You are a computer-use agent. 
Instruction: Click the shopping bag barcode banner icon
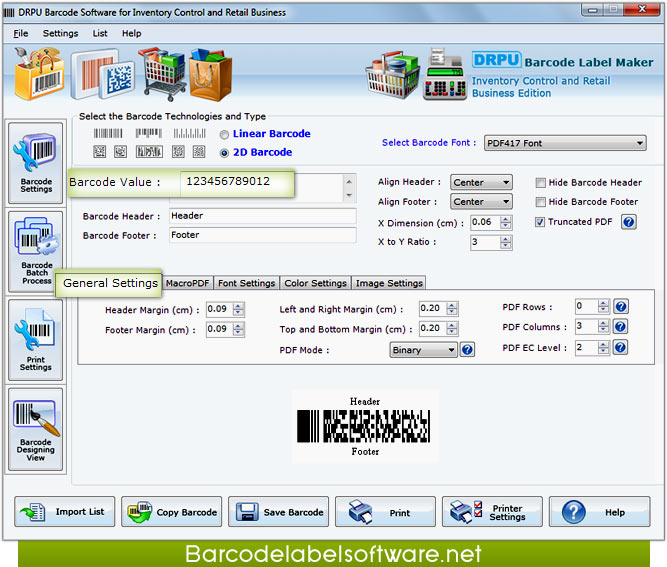[39, 74]
